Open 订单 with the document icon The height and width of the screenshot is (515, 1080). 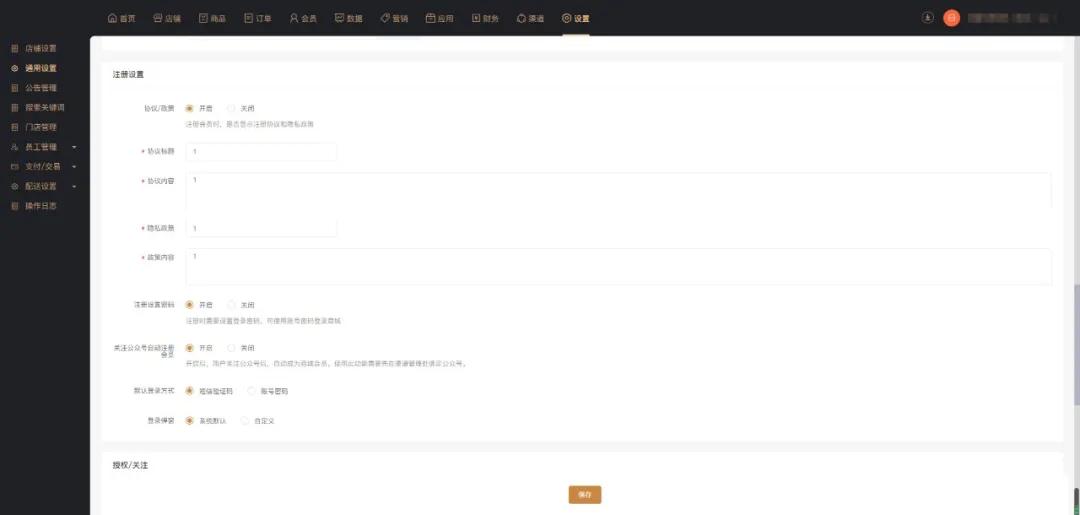coord(249,19)
